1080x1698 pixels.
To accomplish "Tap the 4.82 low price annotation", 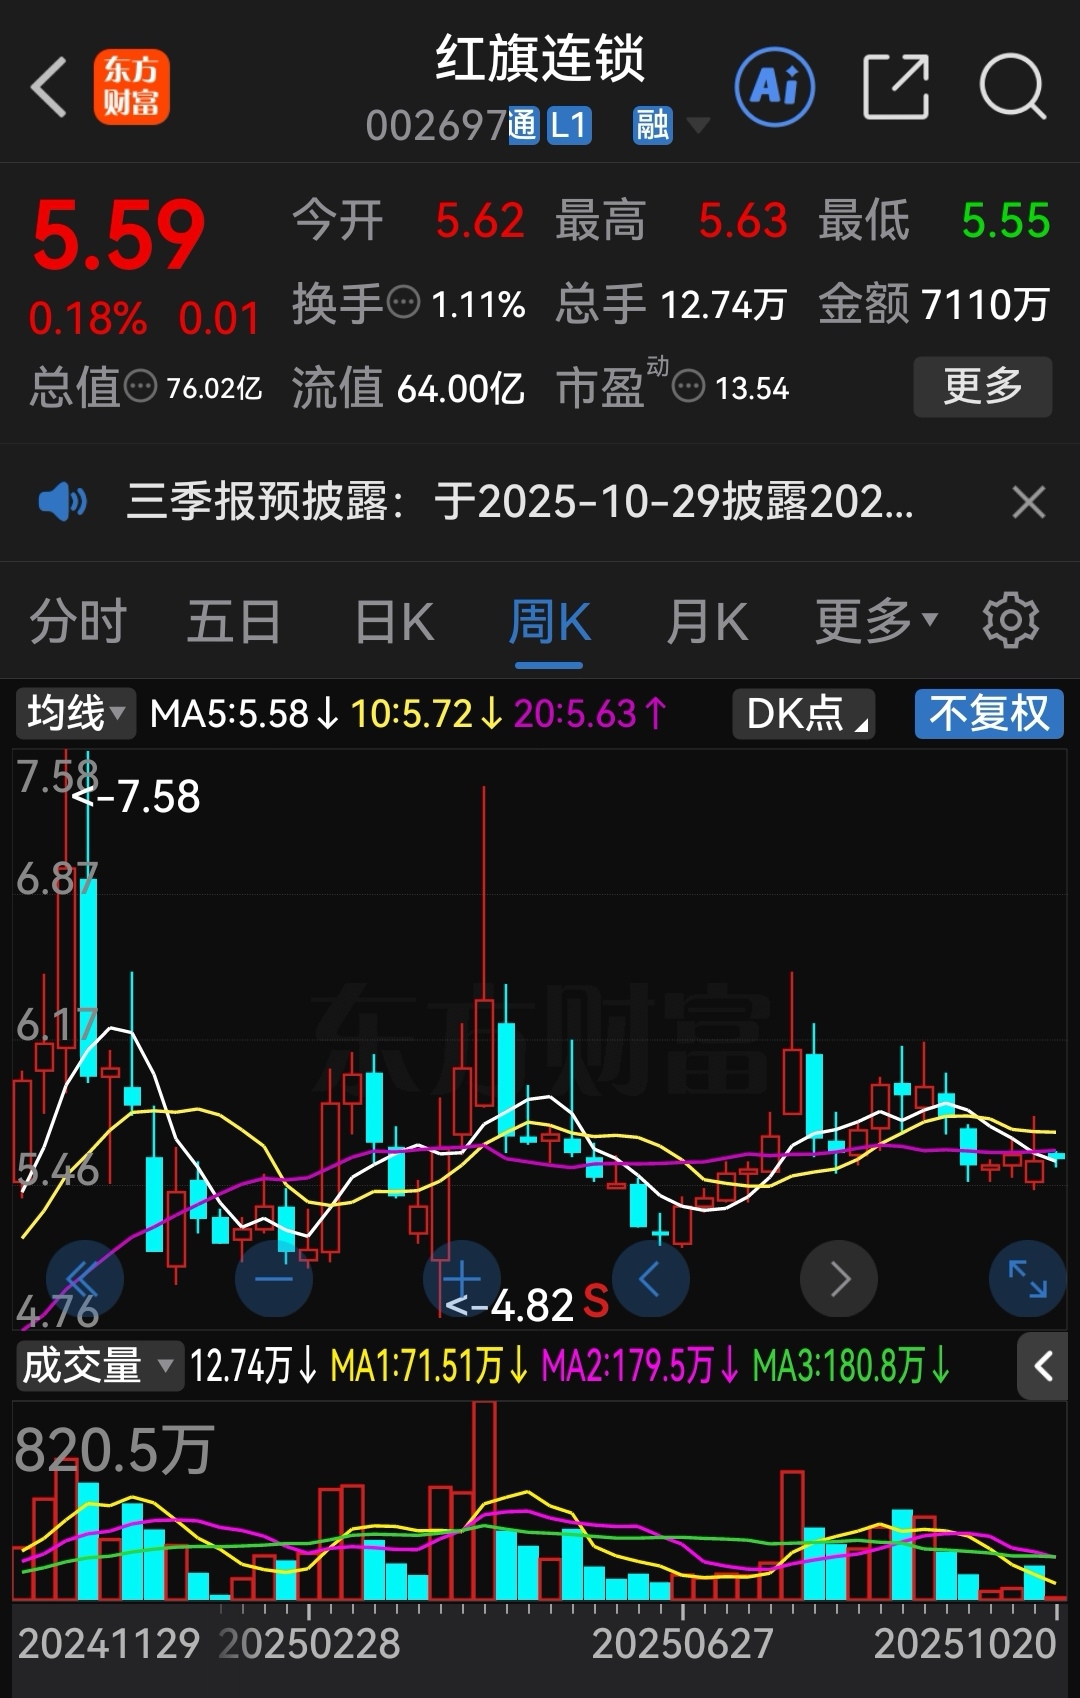I will pos(509,1305).
